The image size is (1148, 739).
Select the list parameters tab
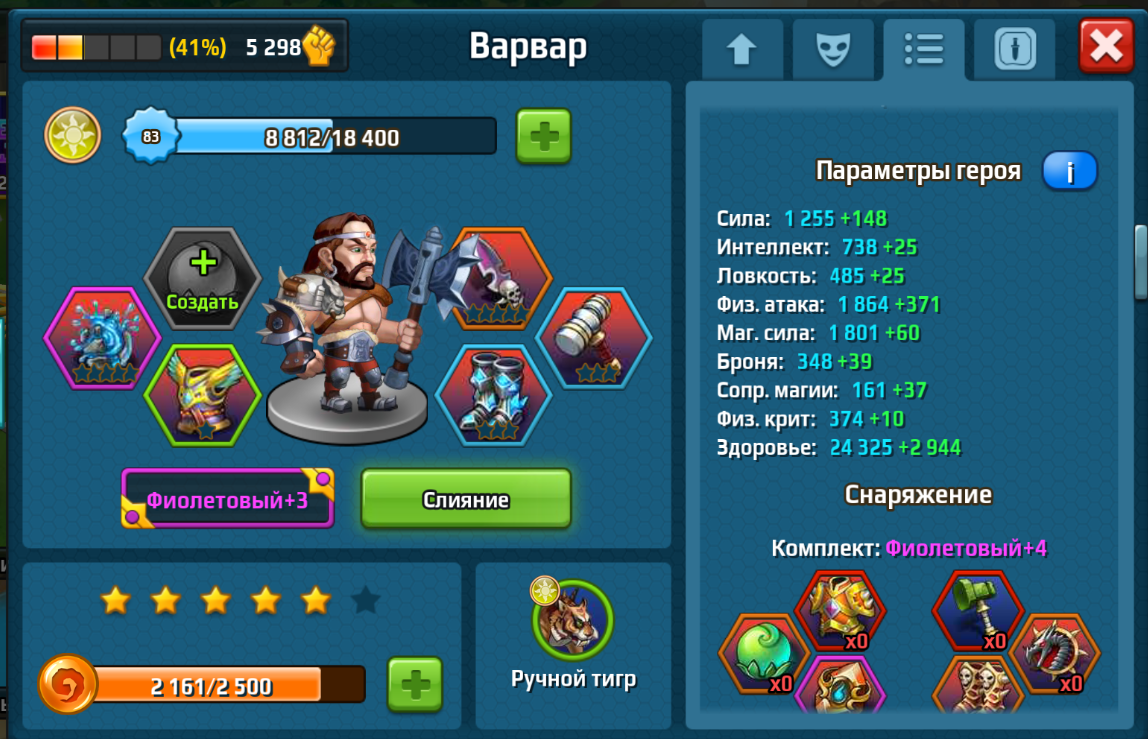[924, 50]
